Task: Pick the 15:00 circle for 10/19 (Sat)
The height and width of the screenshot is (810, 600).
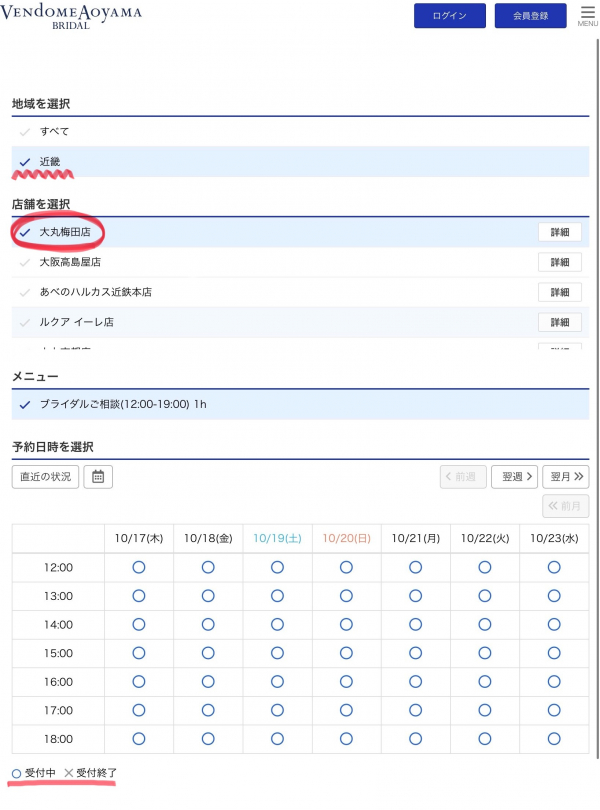Action: pyautogui.click(x=277, y=653)
